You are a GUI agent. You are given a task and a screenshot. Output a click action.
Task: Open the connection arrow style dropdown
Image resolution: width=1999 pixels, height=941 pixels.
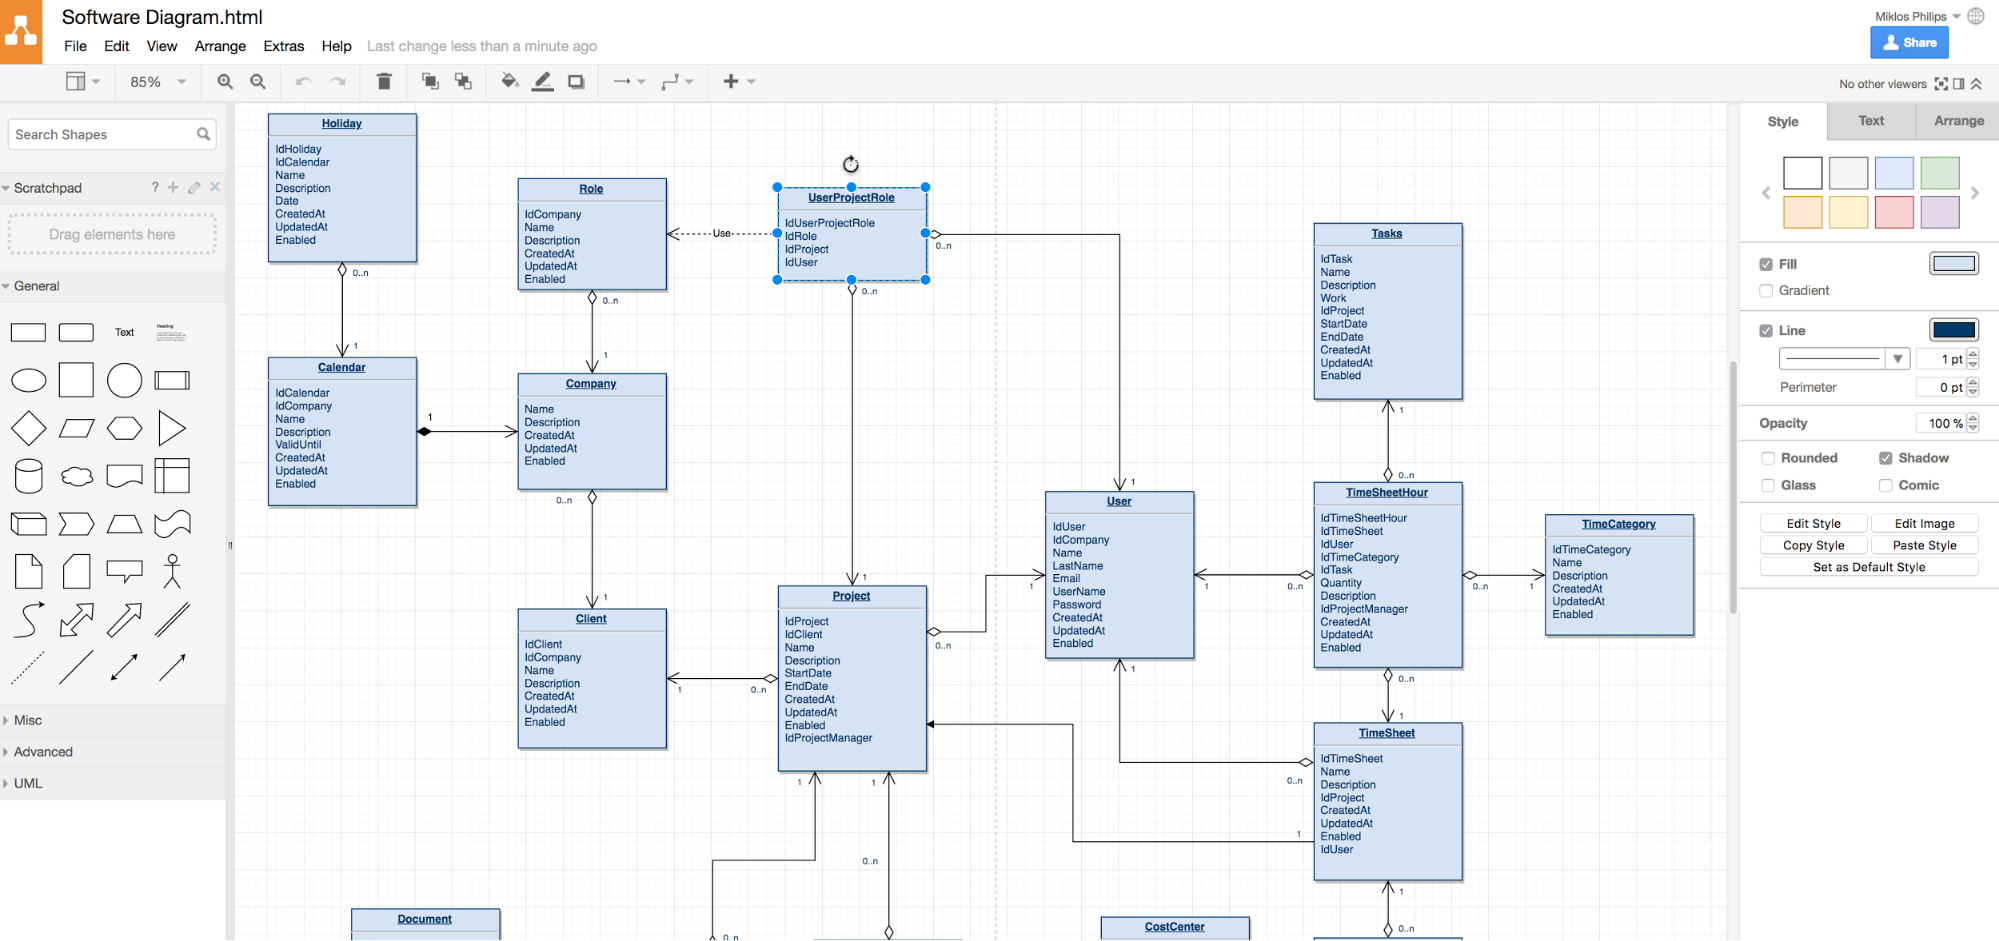coord(629,82)
